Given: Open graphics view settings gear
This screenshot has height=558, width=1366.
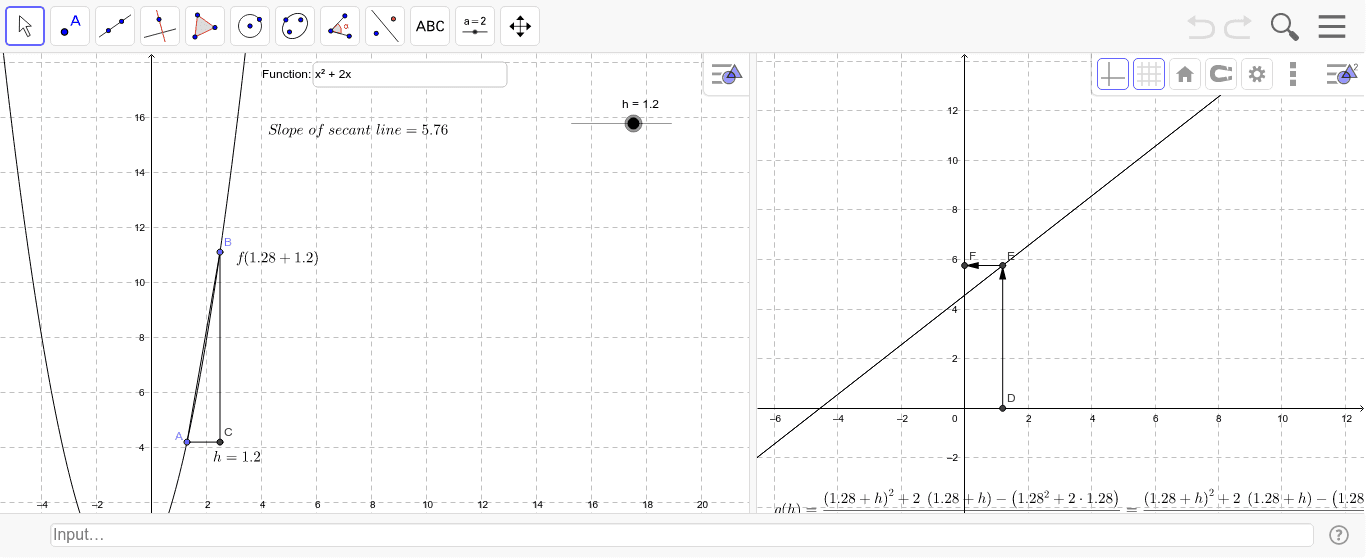Looking at the screenshot, I should click(1257, 74).
